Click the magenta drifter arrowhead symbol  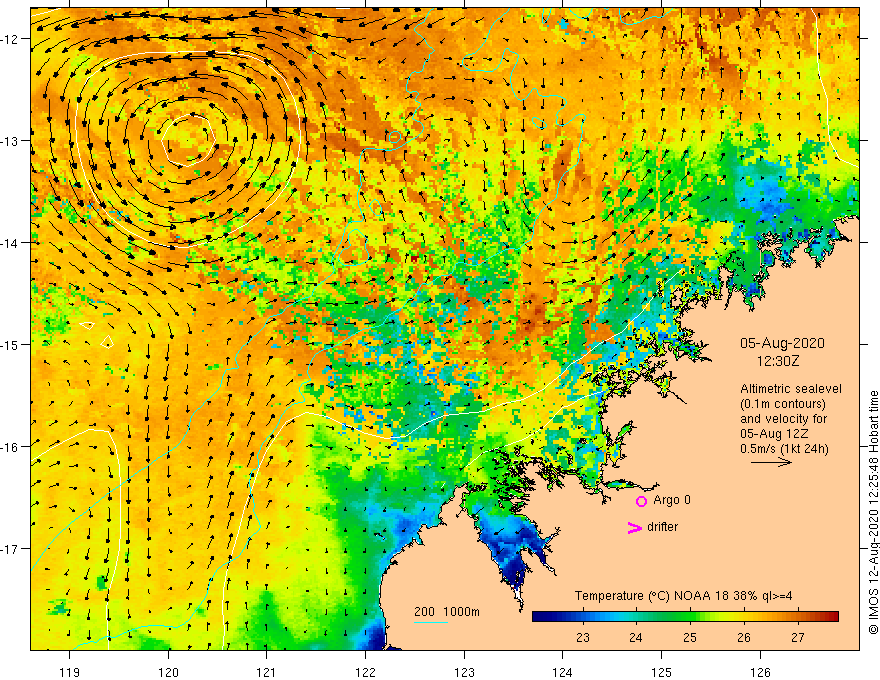coord(634,527)
